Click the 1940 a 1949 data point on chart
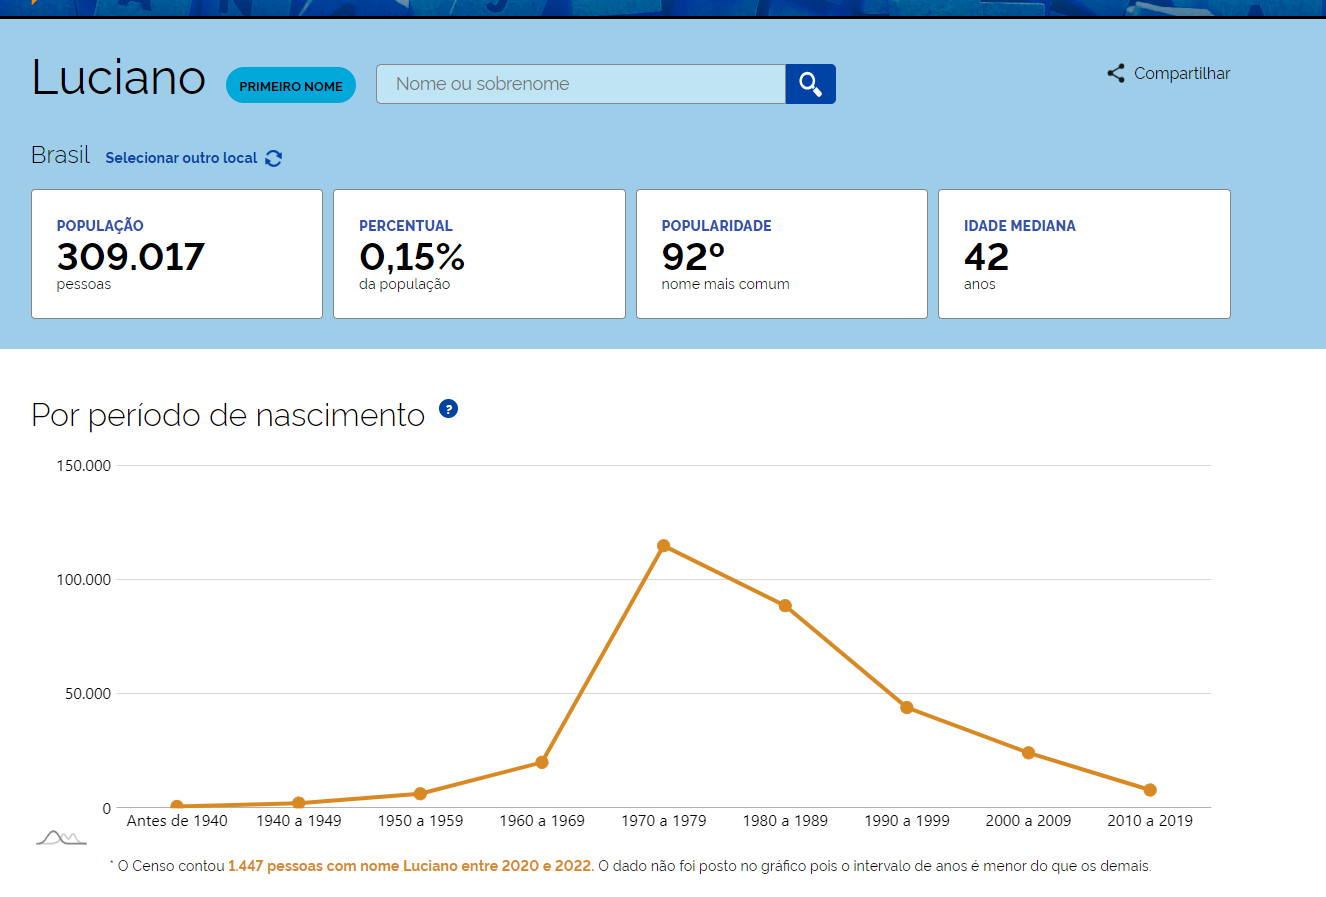The image size is (1326, 897). click(x=299, y=803)
